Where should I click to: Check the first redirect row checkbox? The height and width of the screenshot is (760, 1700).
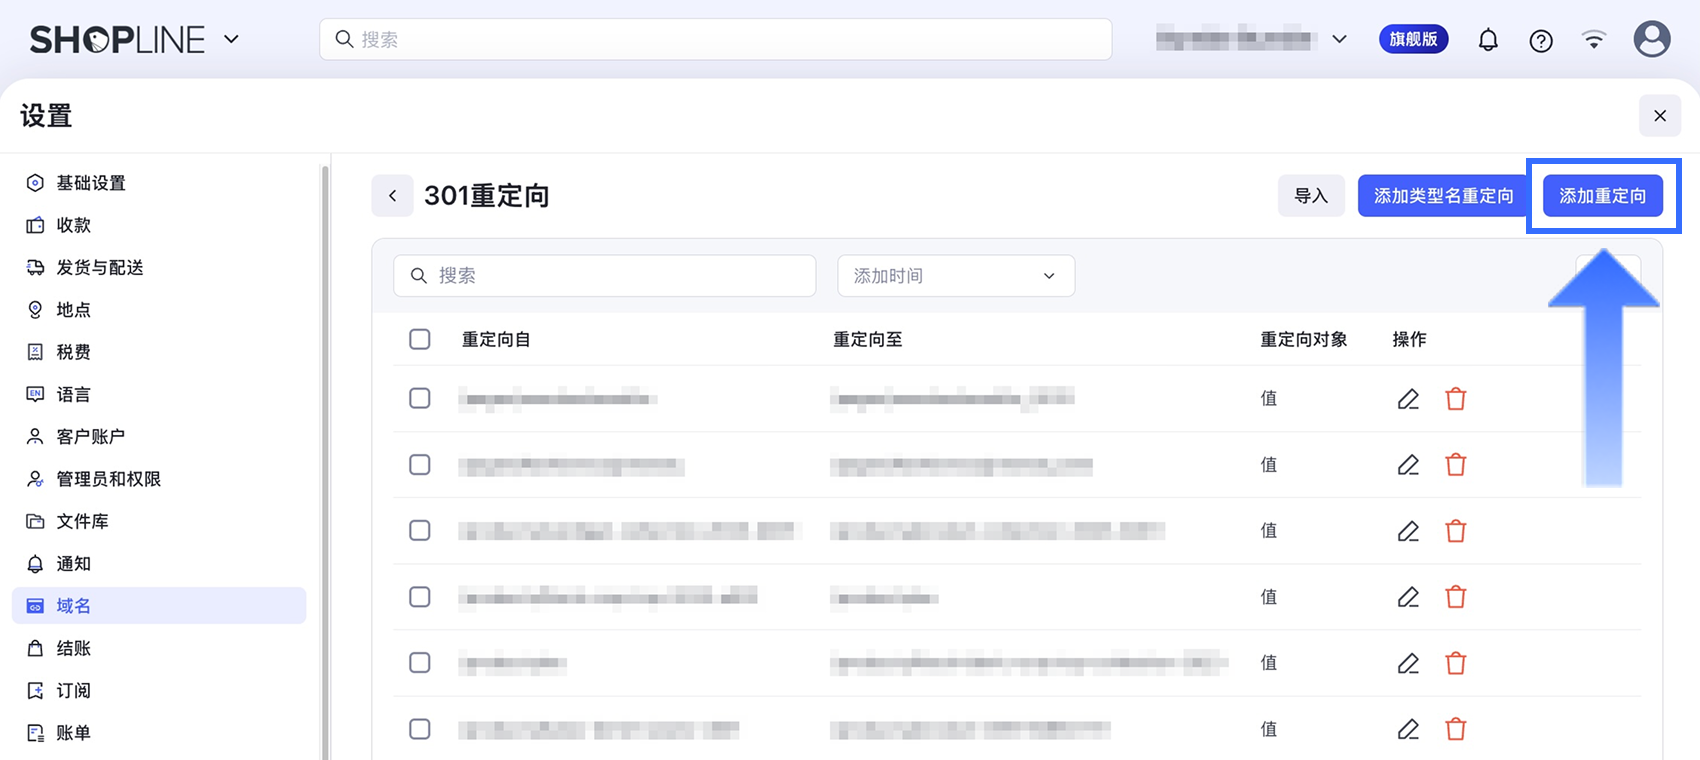click(x=420, y=398)
